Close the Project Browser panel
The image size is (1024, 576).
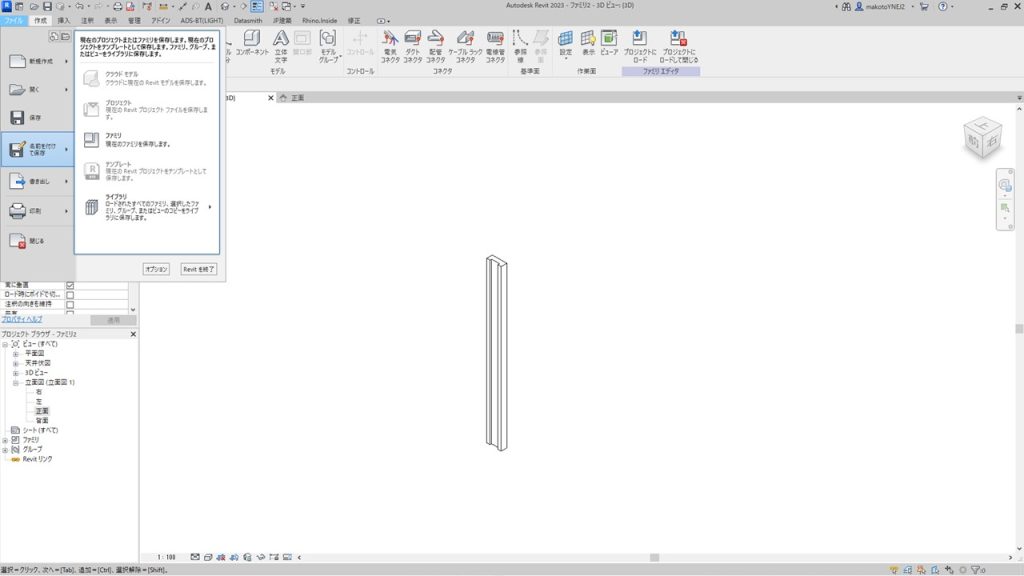point(133,334)
